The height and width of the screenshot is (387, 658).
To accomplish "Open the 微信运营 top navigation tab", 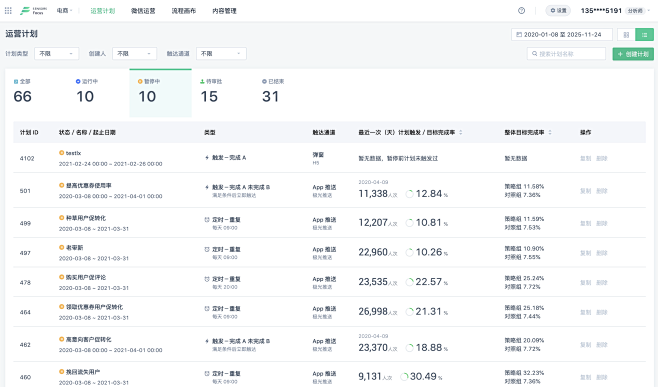I will coord(143,11).
